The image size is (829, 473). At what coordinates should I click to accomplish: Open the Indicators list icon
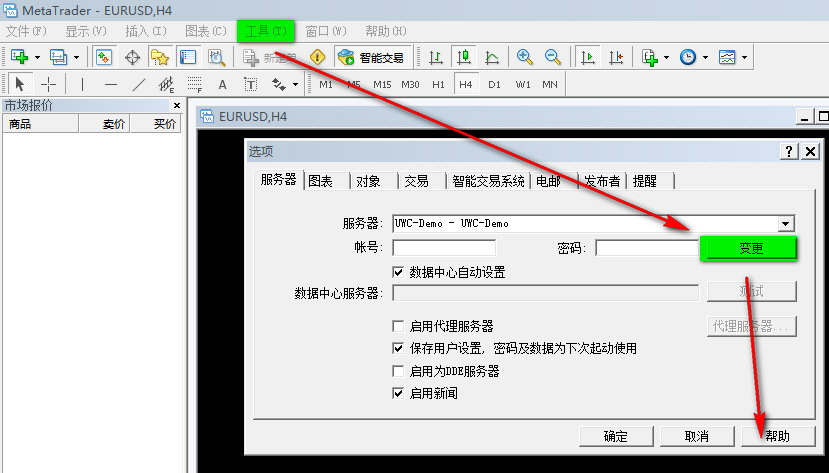[x=650, y=57]
